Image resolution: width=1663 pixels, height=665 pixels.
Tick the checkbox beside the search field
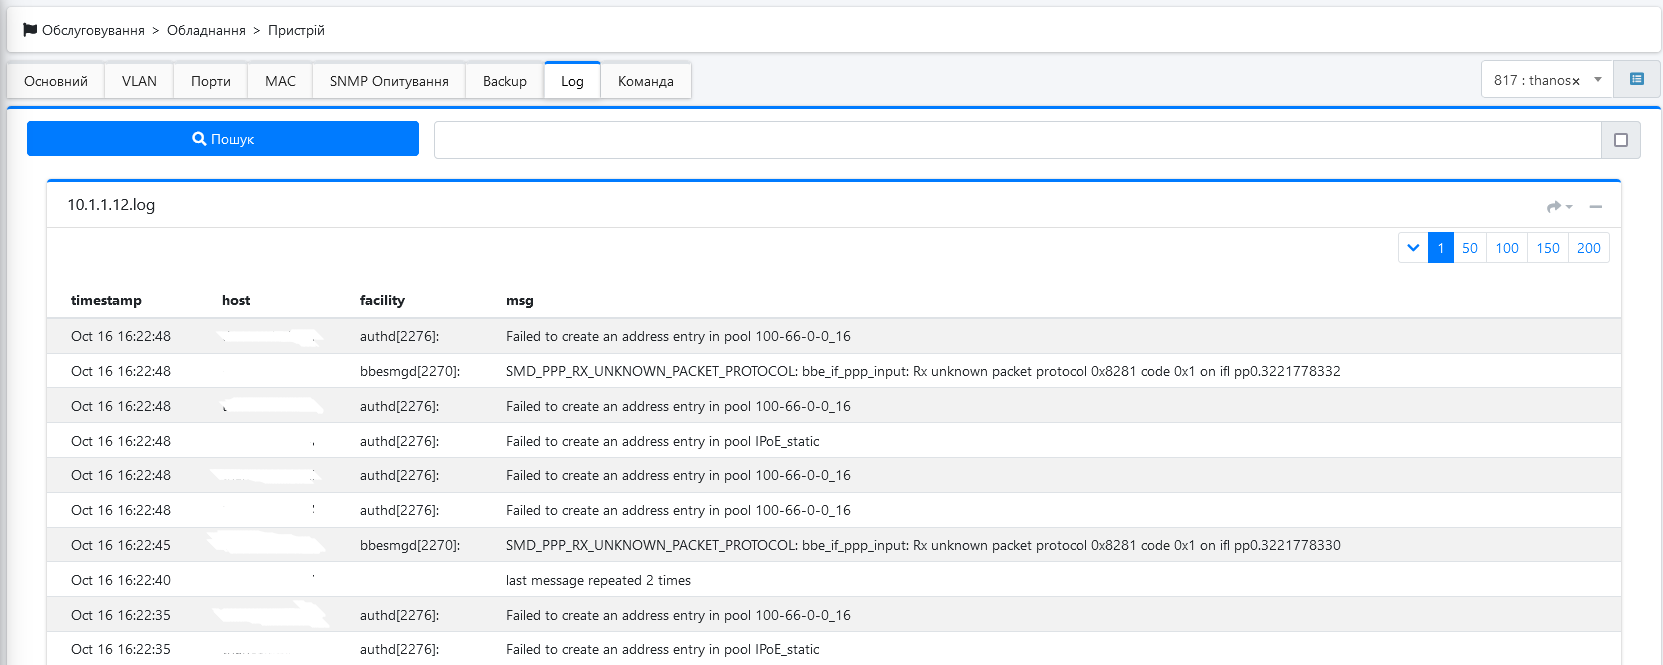tap(1621, 140)
